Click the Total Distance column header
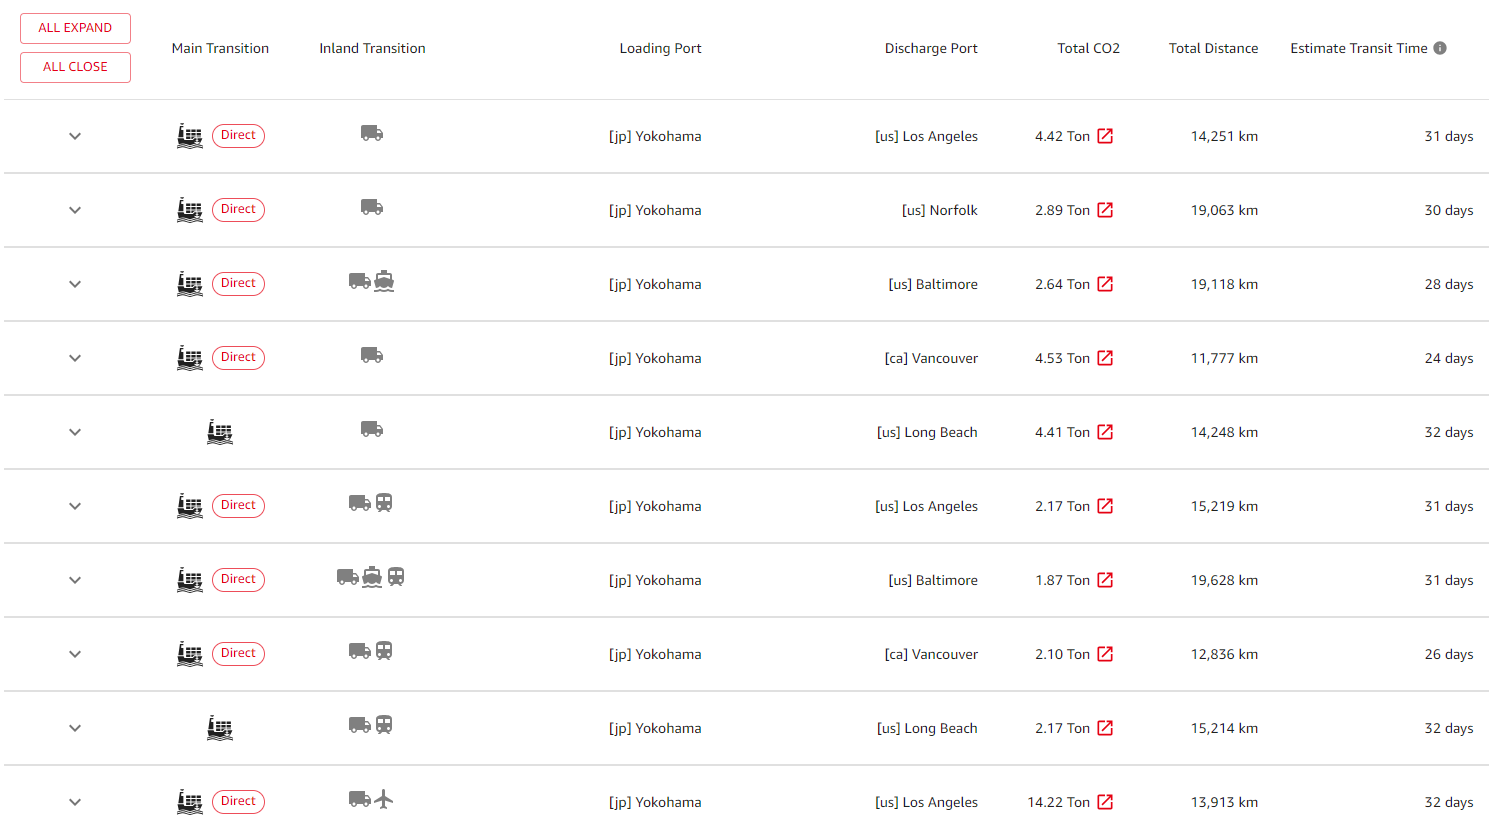The height and width of the screenshot is (832, 1494). click(1213, 48)
